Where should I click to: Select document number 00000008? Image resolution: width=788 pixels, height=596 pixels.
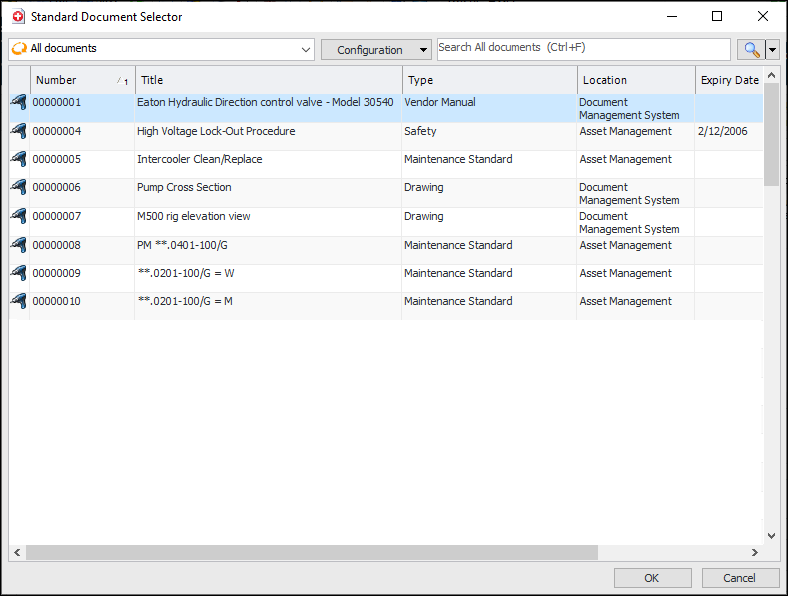tap(57, 245)
